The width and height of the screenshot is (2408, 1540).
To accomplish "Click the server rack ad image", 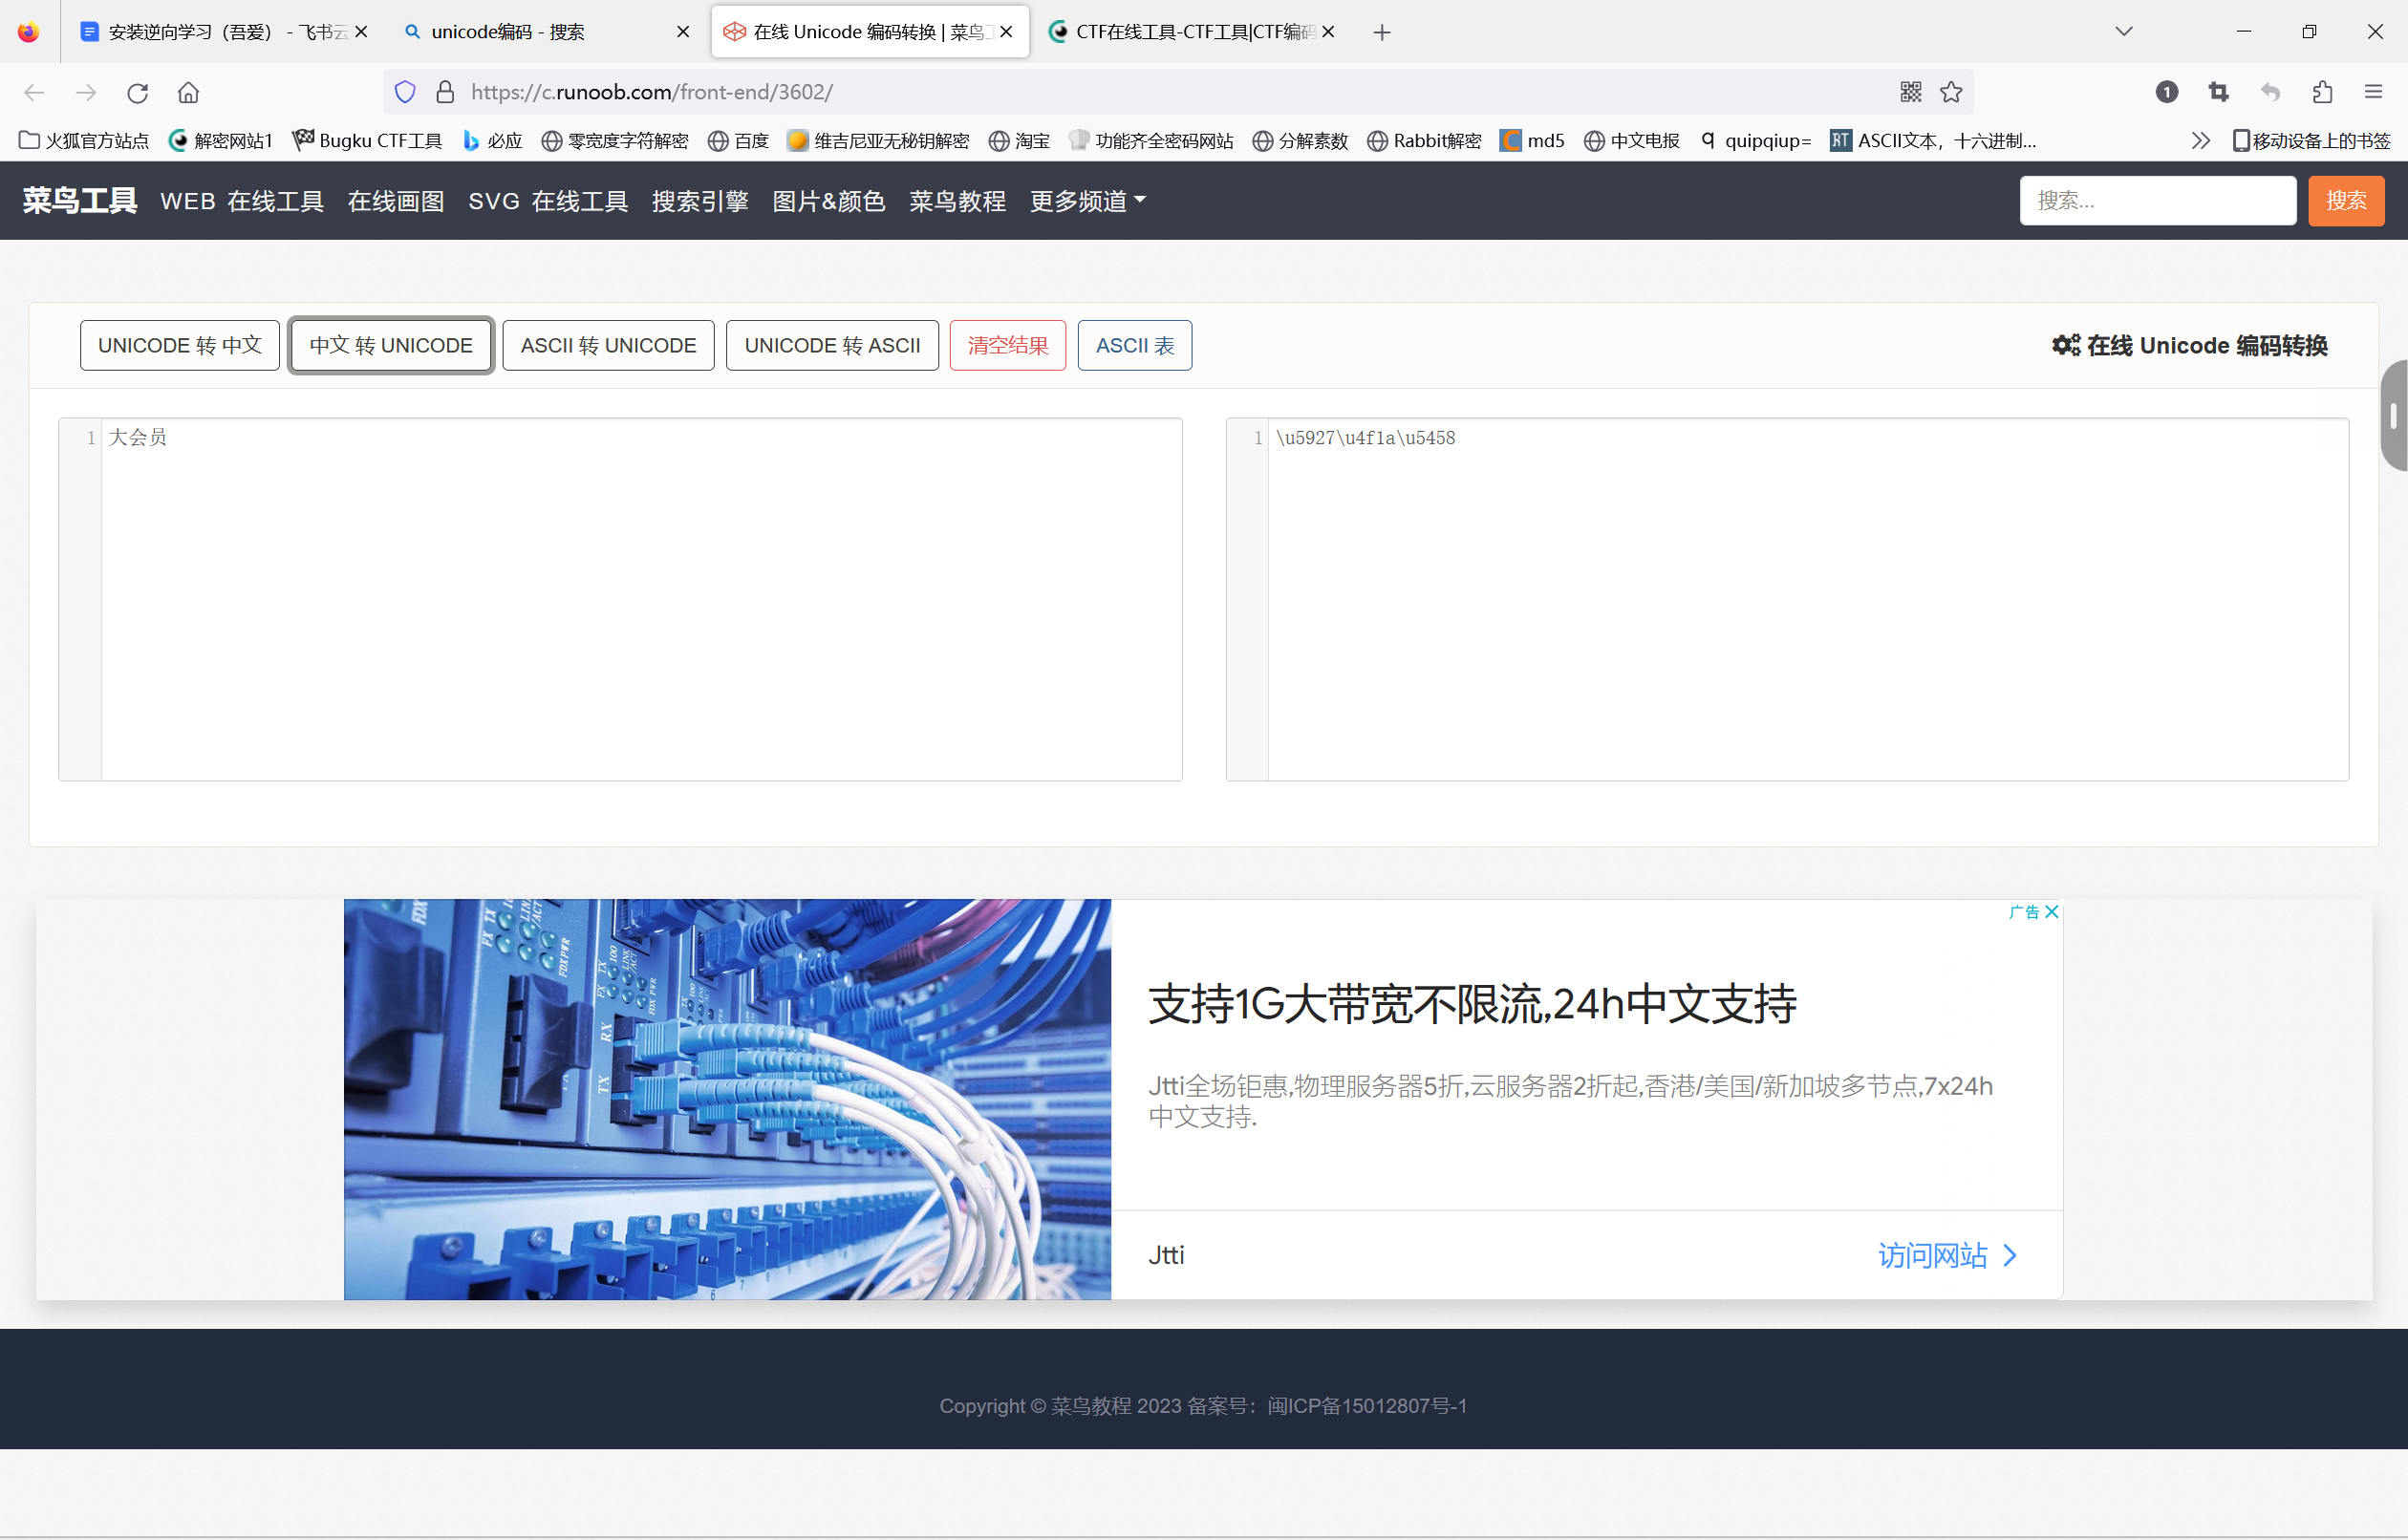I will [x=727, y=1099].
